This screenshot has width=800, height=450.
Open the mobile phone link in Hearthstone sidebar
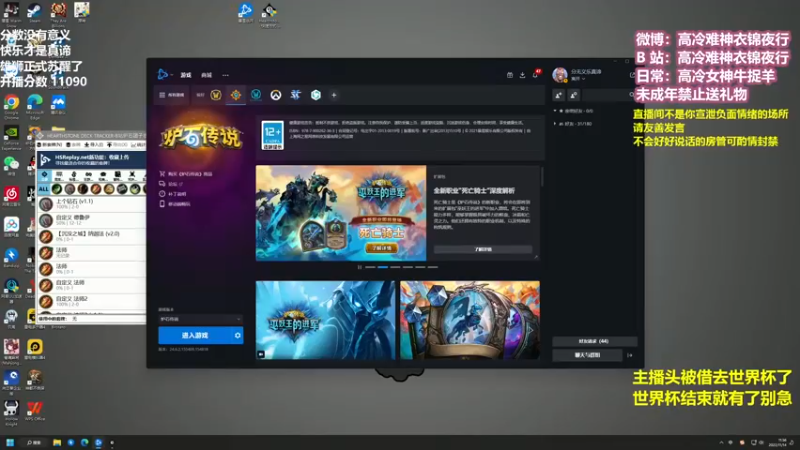coord(175,204)
